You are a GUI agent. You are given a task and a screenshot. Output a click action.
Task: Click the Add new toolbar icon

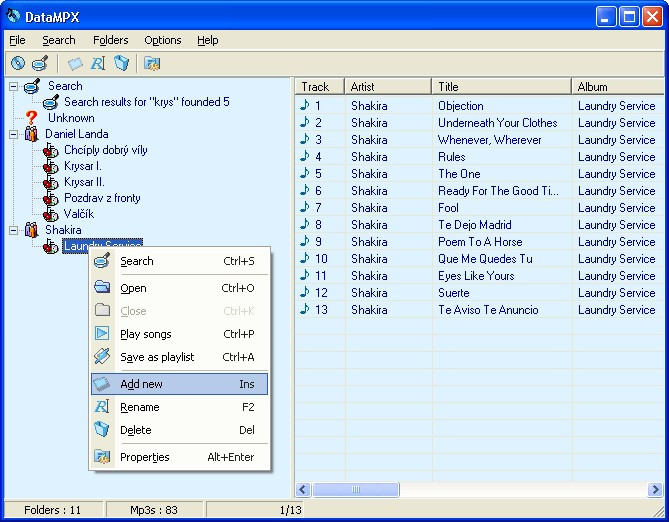coord(75,64)
